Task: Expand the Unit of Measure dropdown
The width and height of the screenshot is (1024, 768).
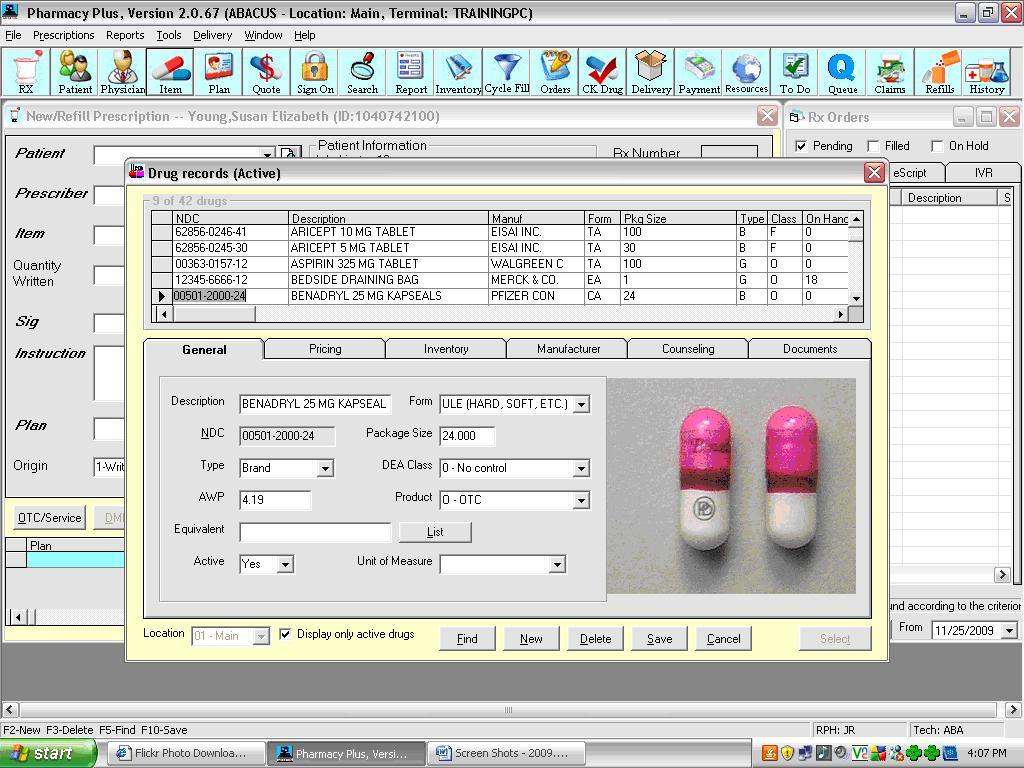Action: pyautogui.click(x=557, y=564)
